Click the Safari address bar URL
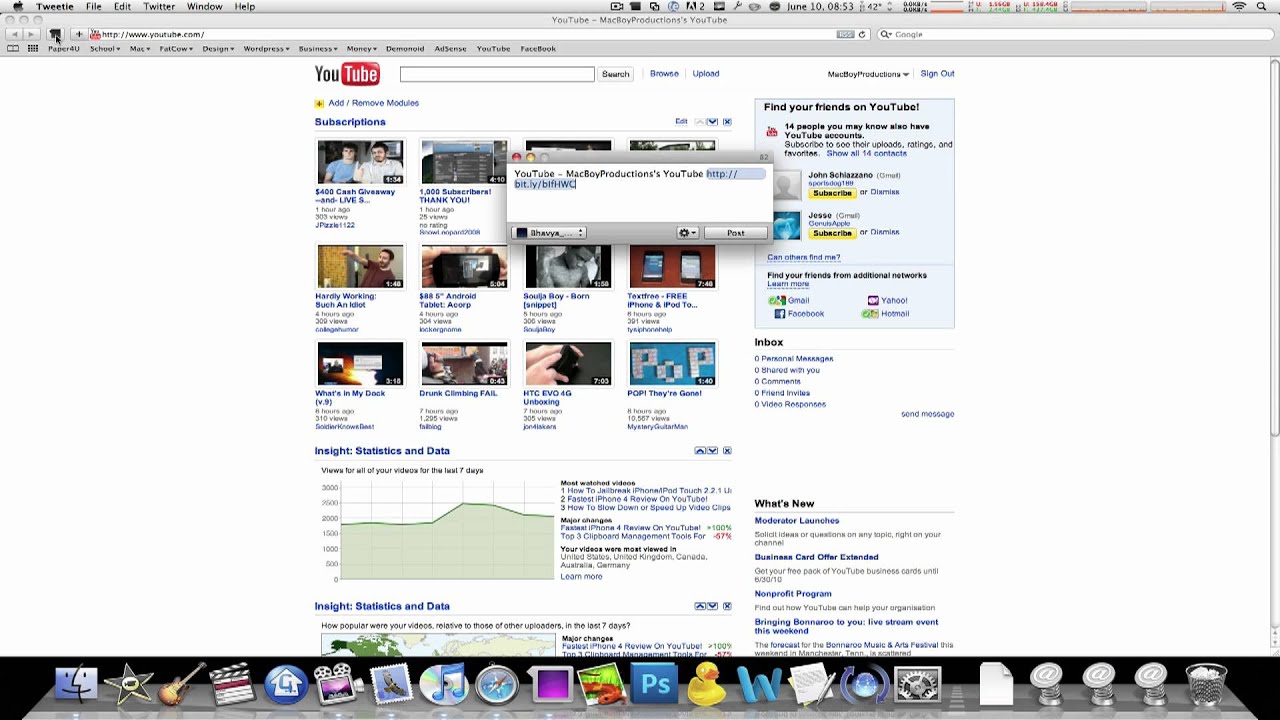 [153, 34]
